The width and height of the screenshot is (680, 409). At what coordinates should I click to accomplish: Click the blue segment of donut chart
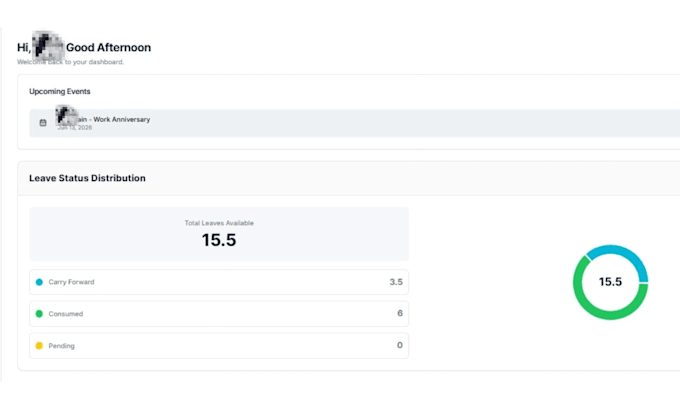coord(626,253)
